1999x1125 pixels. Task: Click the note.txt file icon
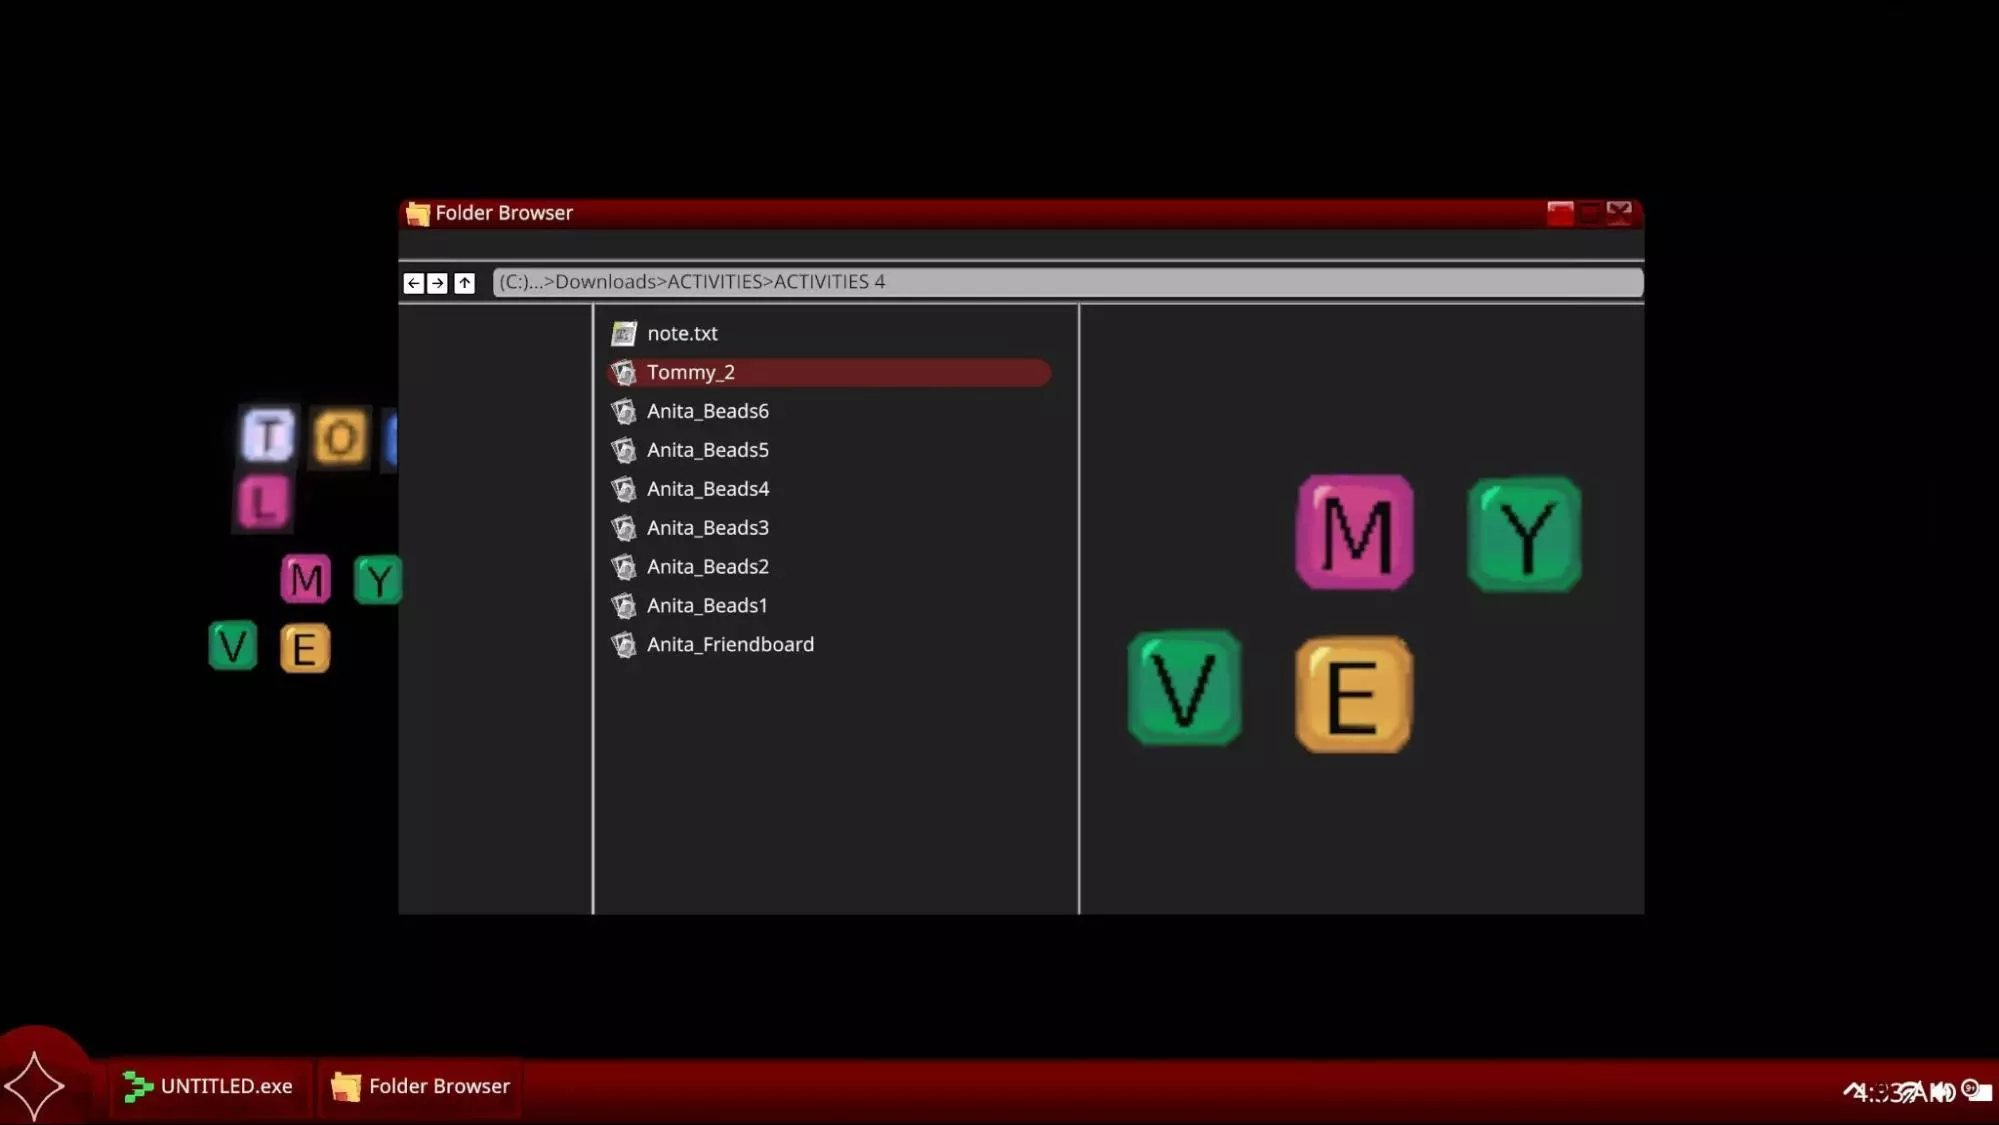tap(624, 333)
